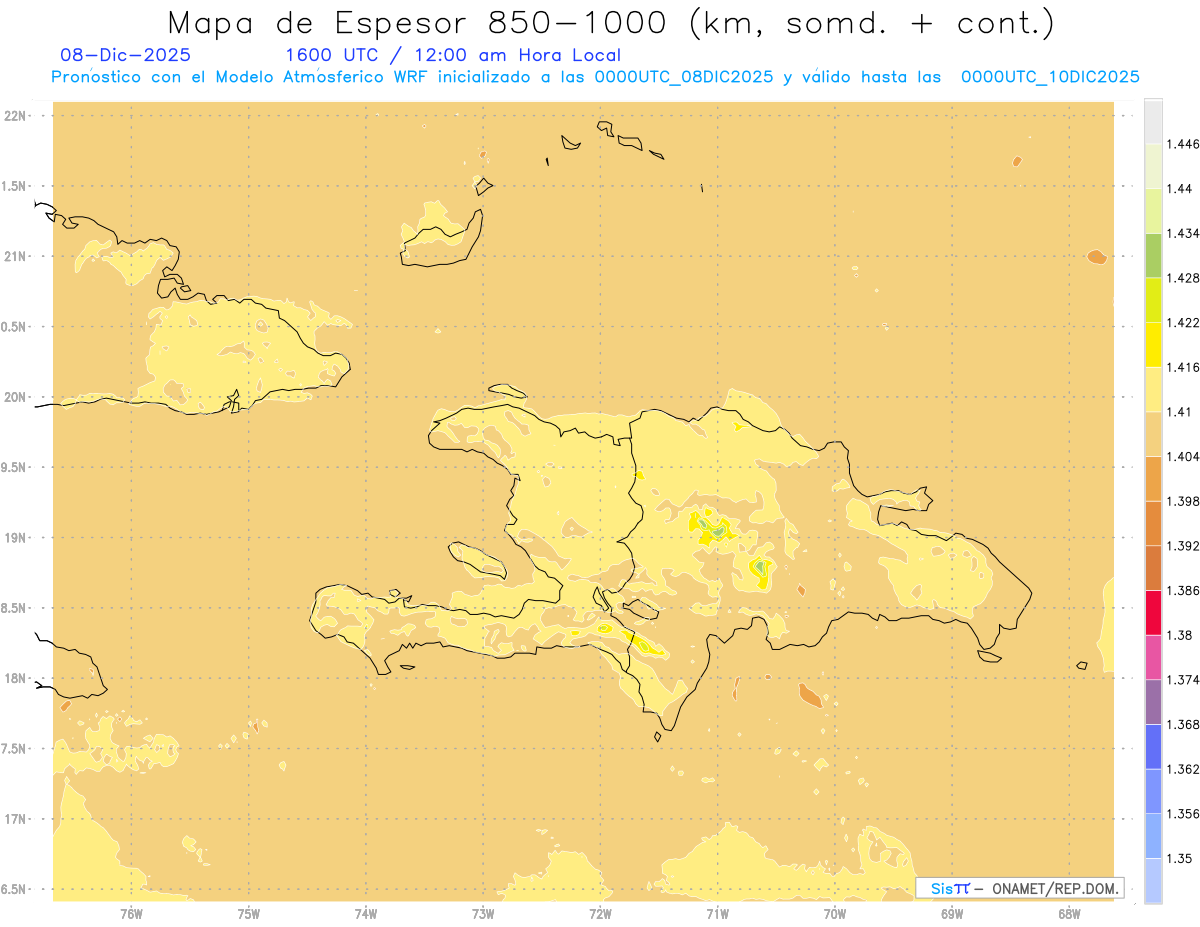The width and height of the screenshot is (1200, 927).
Task: Click the '71W' longitude label
Action: click(717, 914)
